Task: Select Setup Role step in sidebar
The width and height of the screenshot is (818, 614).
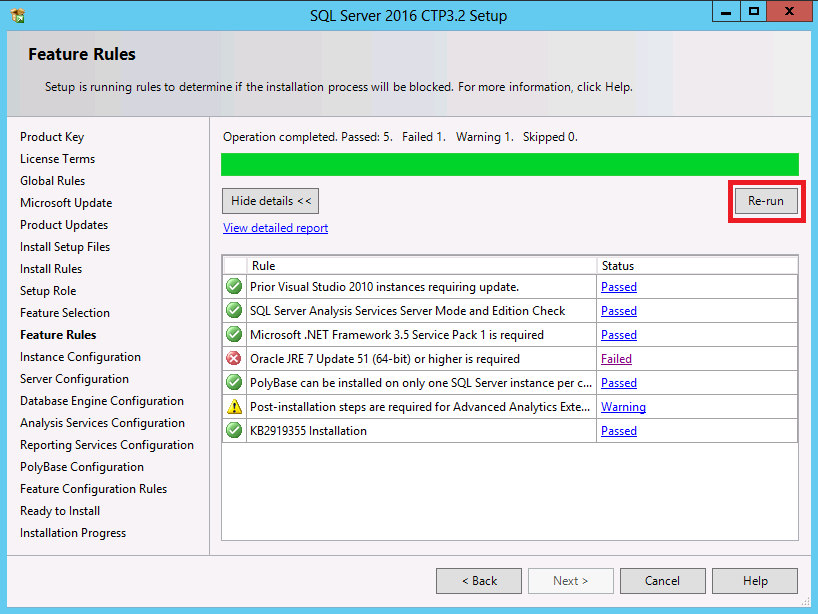Action: click(x=48, y=291)
